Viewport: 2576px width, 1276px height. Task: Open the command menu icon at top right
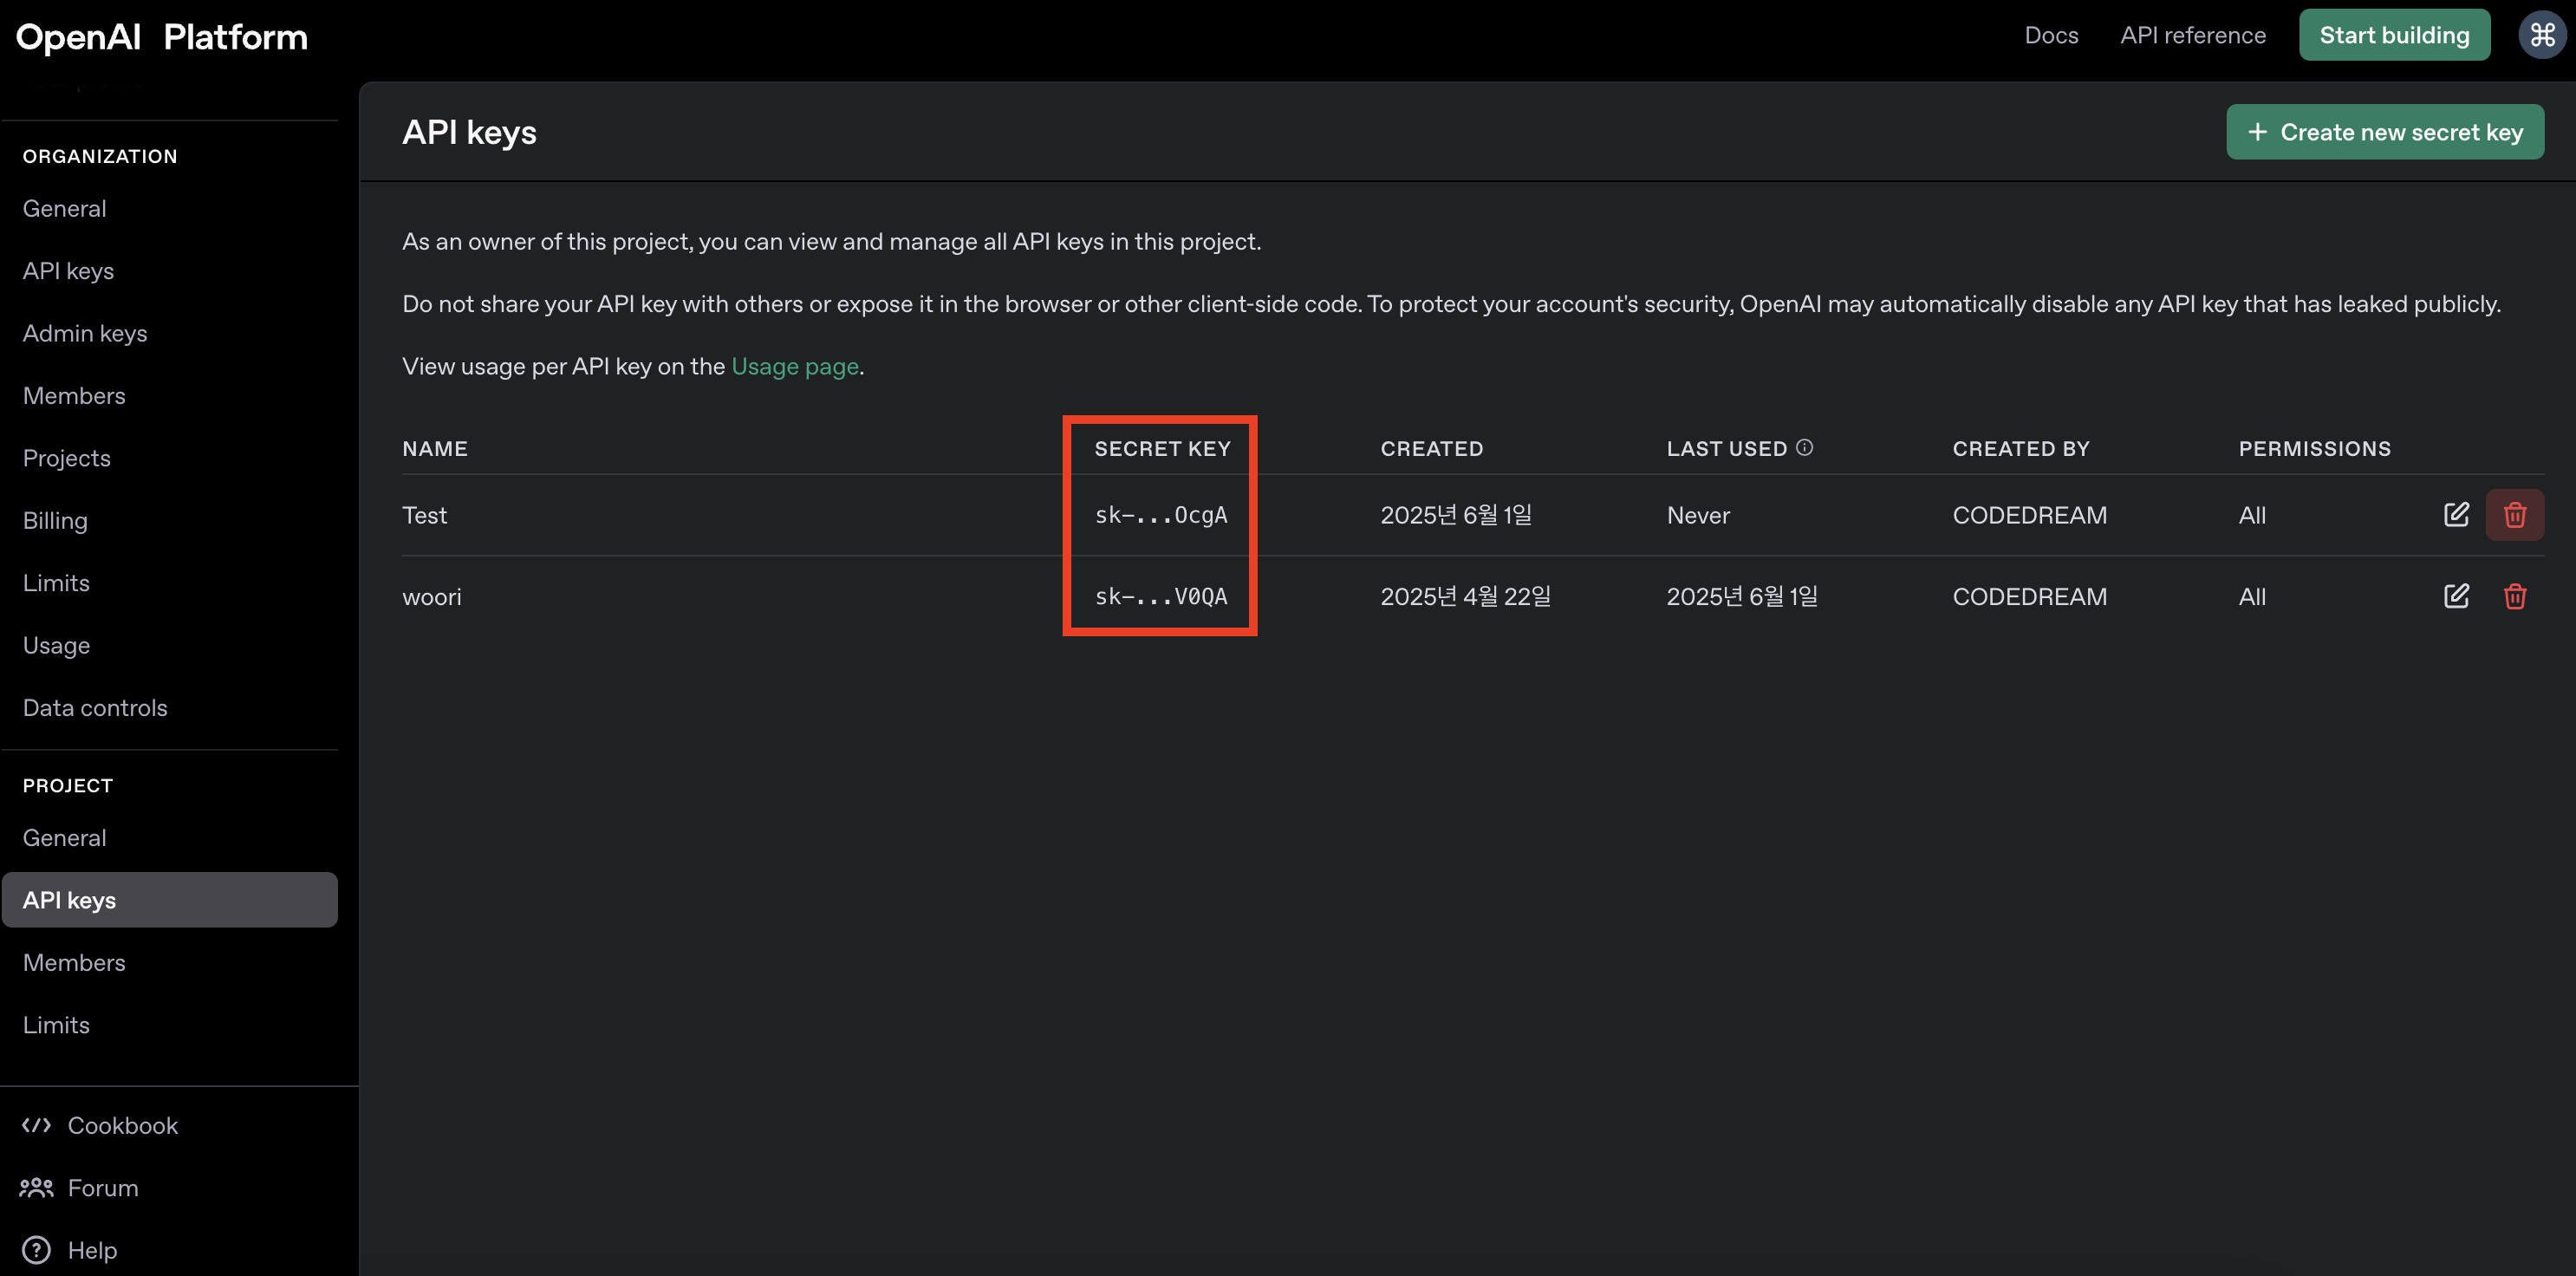(x=2542, y=36)
